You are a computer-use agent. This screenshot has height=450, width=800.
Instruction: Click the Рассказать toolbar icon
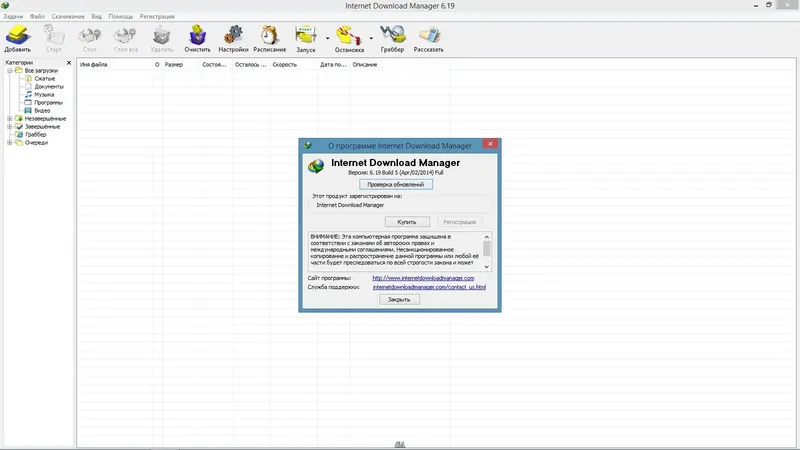pyautogui.click(x=429, y=38)
